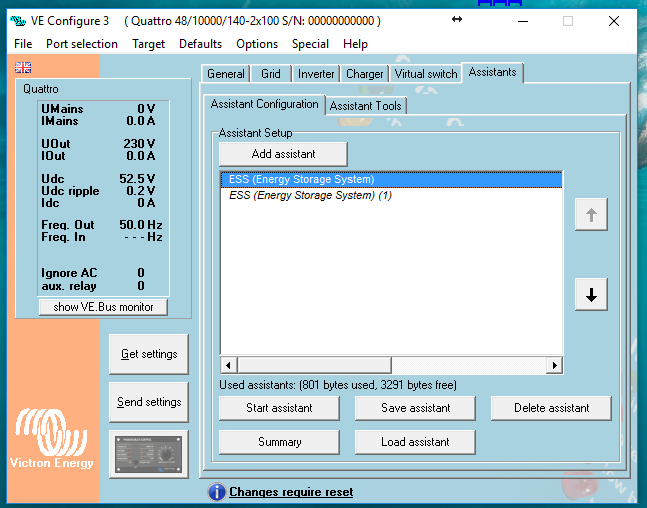Open the Port selection menu

tap(82, 44)
